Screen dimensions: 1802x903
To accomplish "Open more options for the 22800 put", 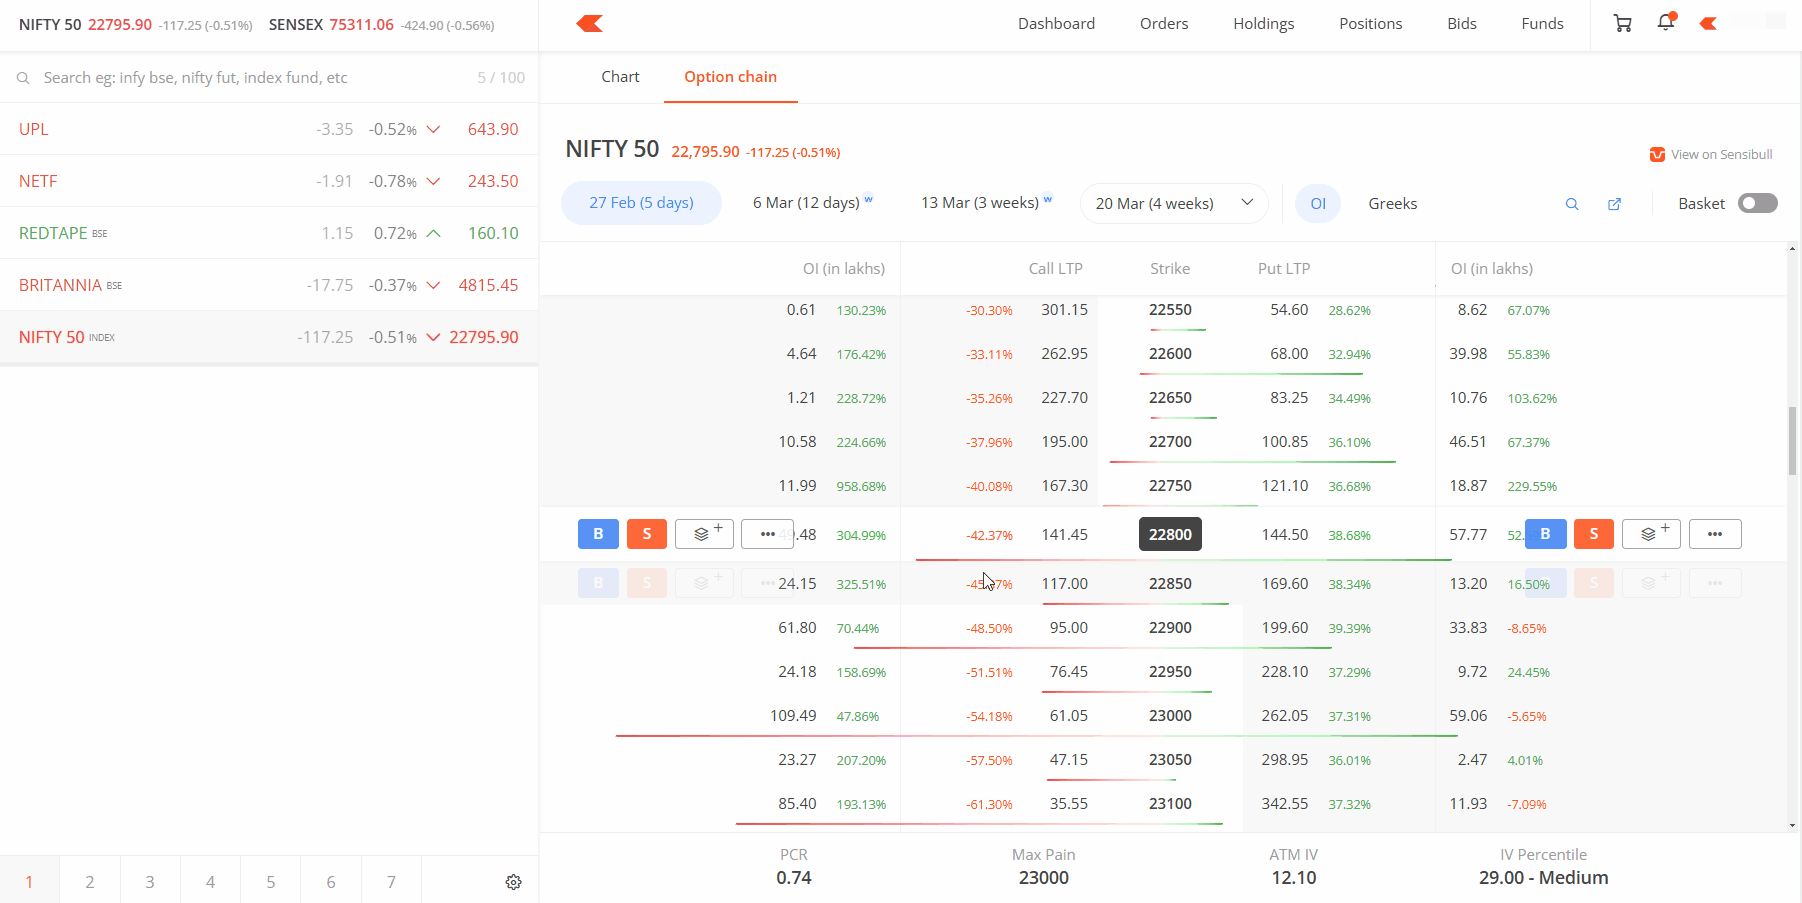I will [1715, 534].
